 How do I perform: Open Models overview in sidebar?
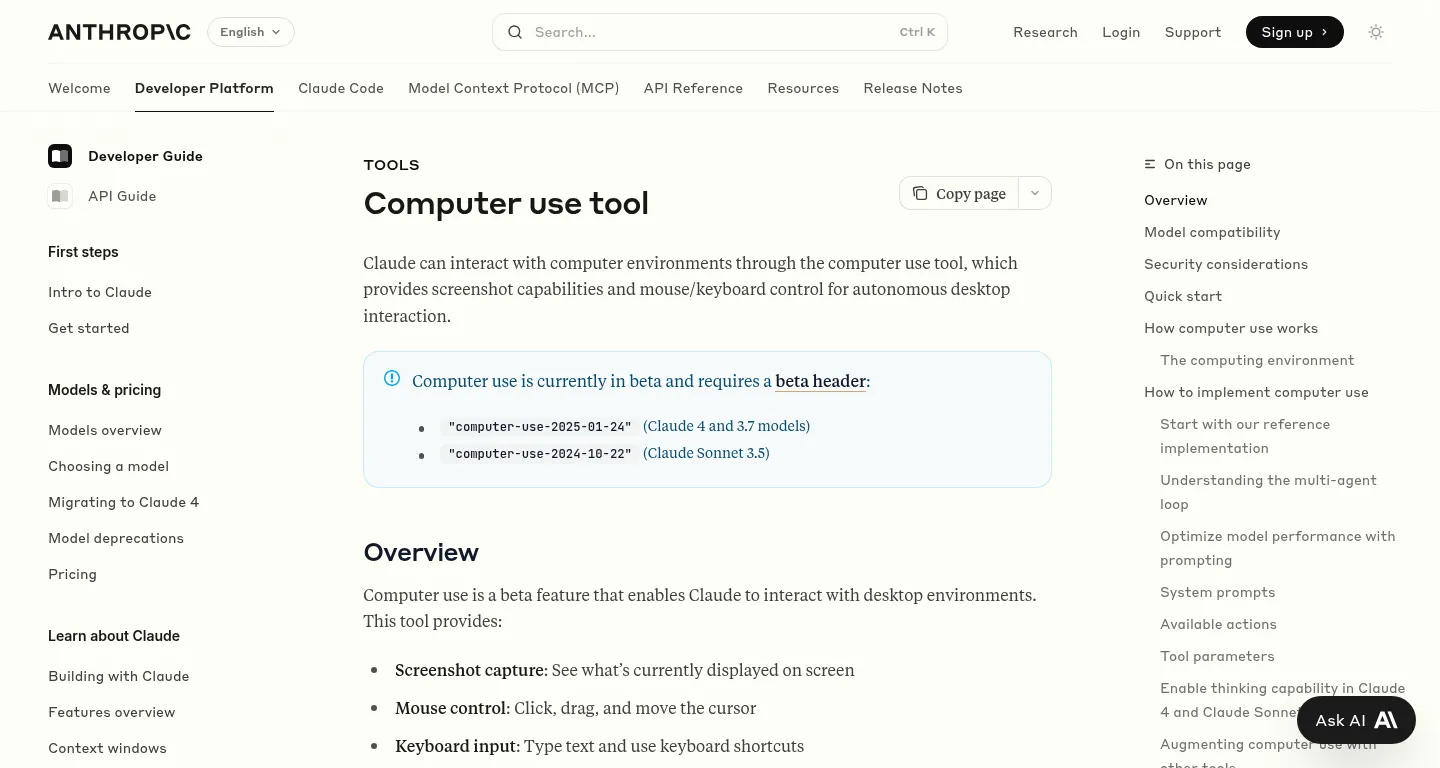pos(105,430)
